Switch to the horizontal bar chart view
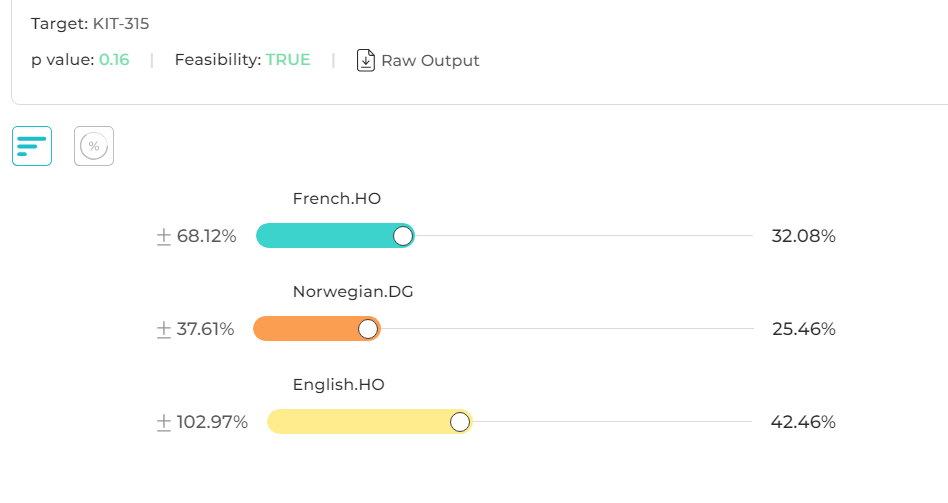This screenshot has width=948, height=503. tap(32, 146)
